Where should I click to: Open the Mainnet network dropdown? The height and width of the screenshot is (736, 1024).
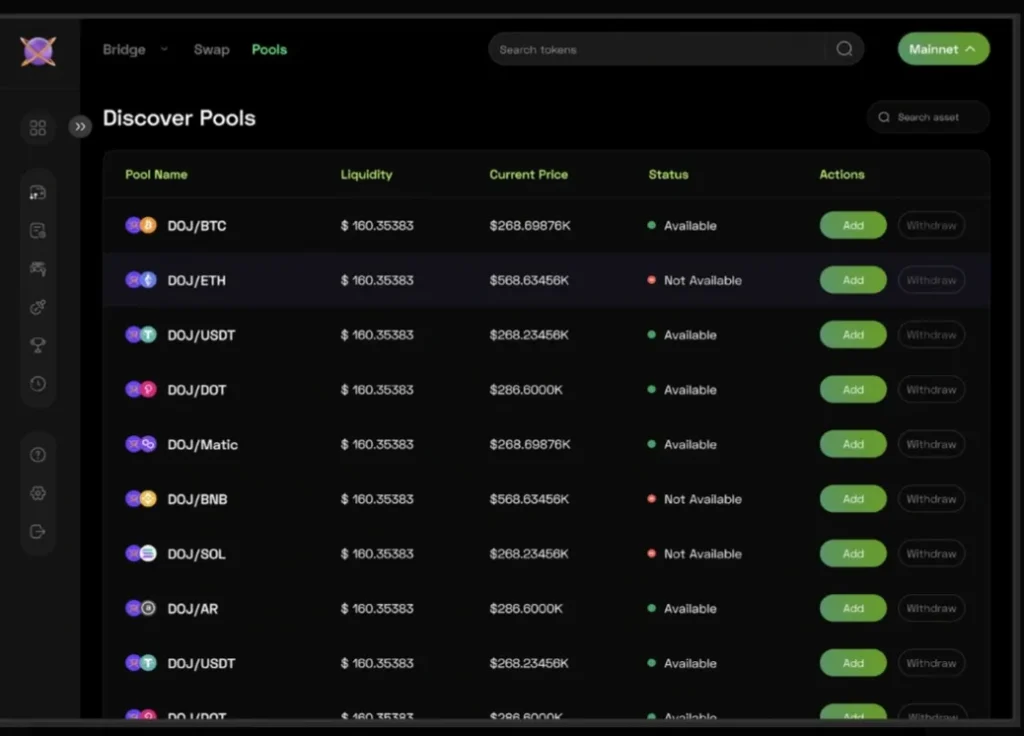(x=943, y=49)
